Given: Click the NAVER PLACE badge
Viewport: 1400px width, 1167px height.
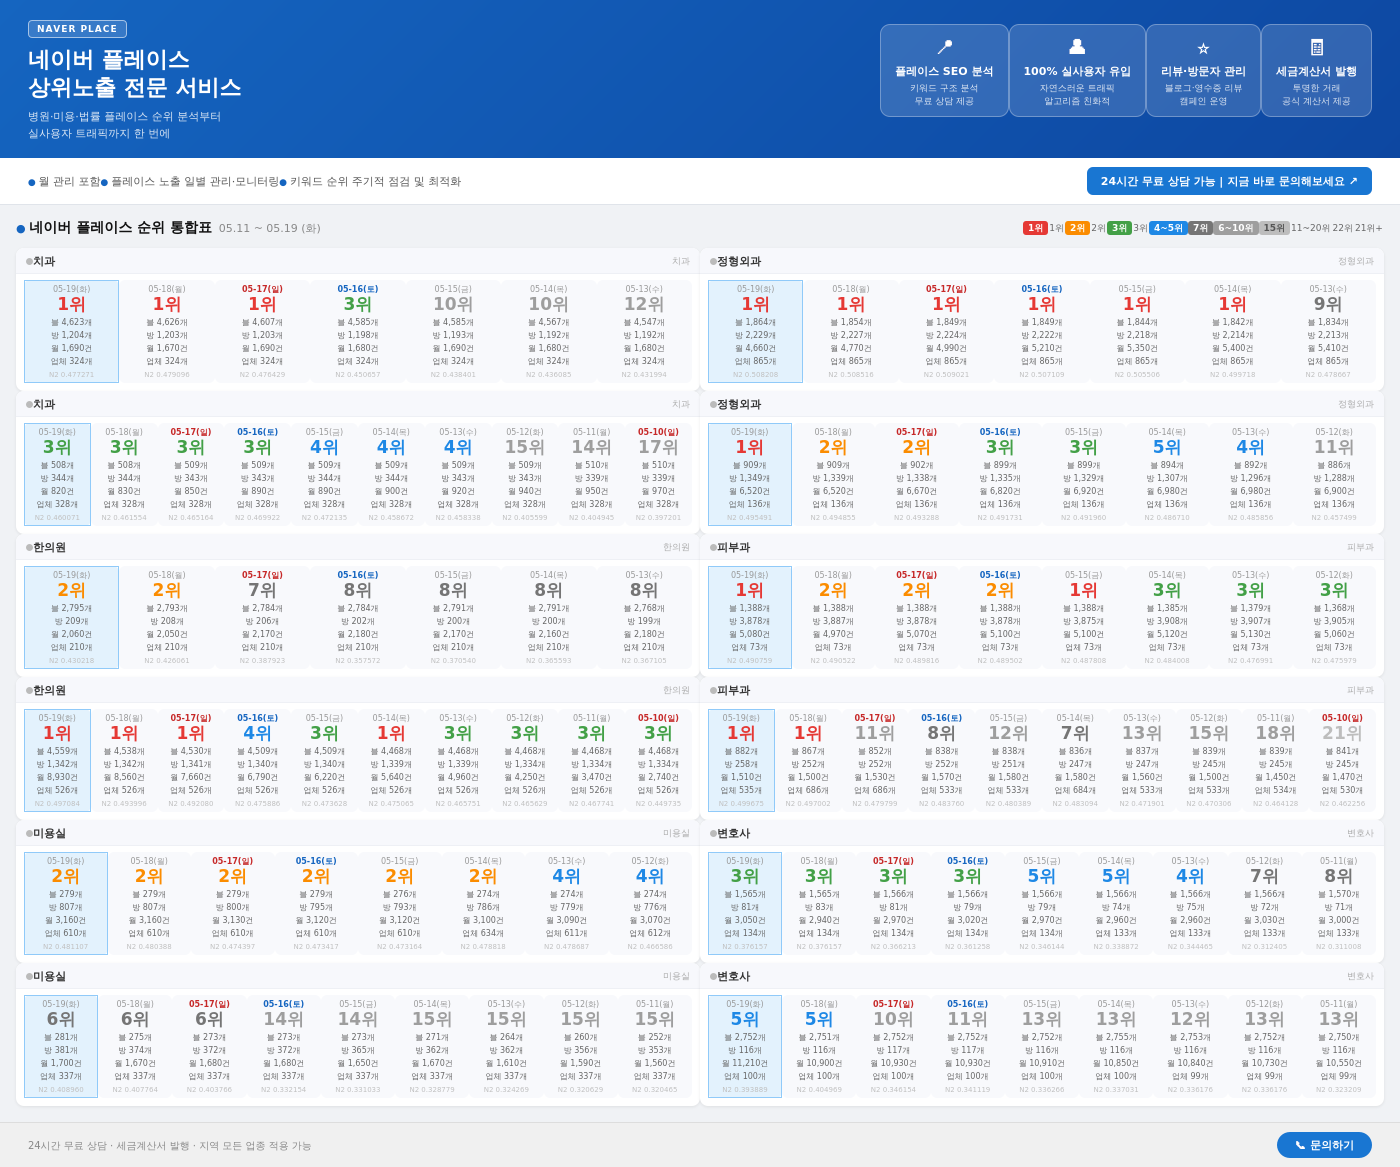Looking at the screenshot, I should pos(77,29).
